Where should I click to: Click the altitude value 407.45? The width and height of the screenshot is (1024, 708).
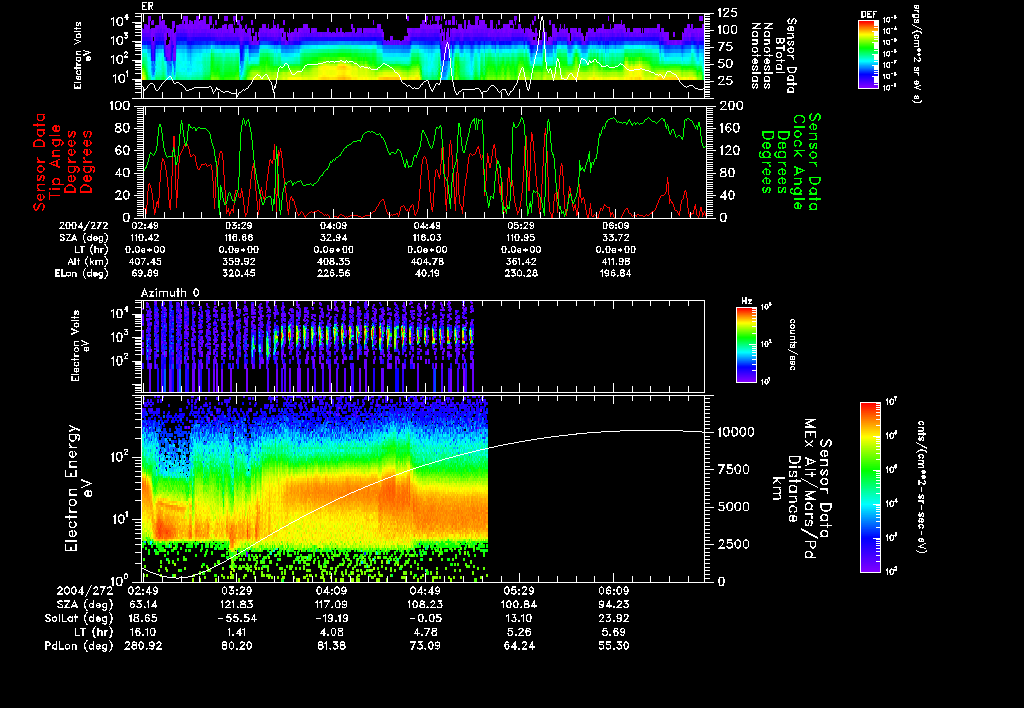(145, 260)
